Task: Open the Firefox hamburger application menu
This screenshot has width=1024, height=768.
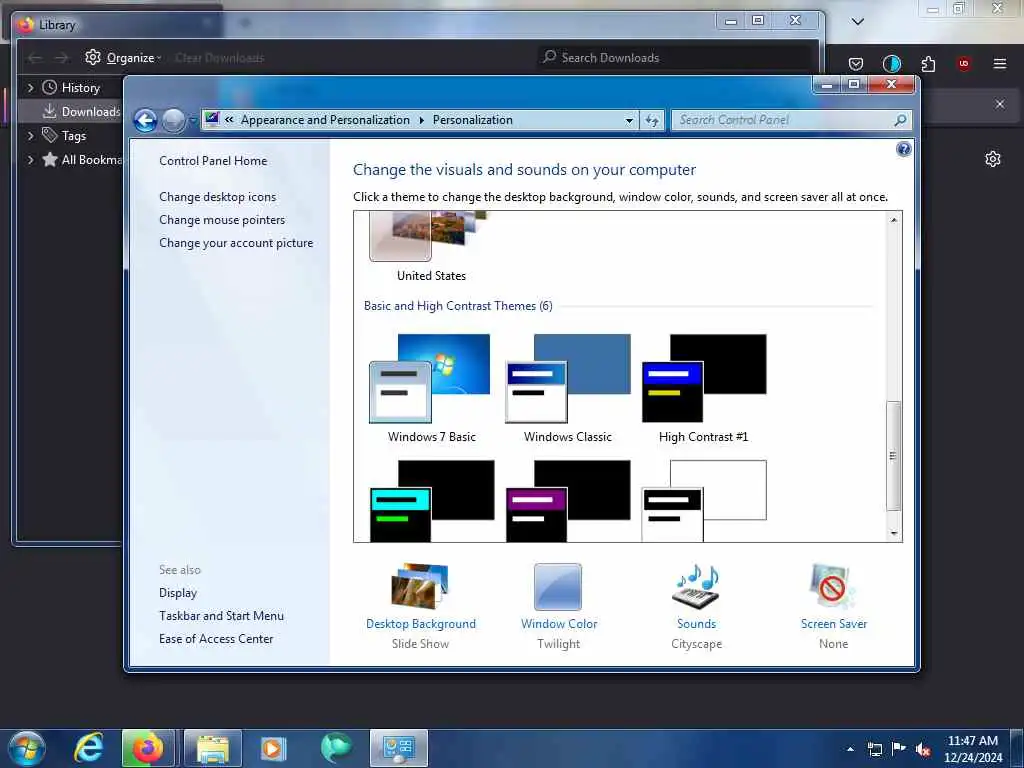Action: (1000, 63)
